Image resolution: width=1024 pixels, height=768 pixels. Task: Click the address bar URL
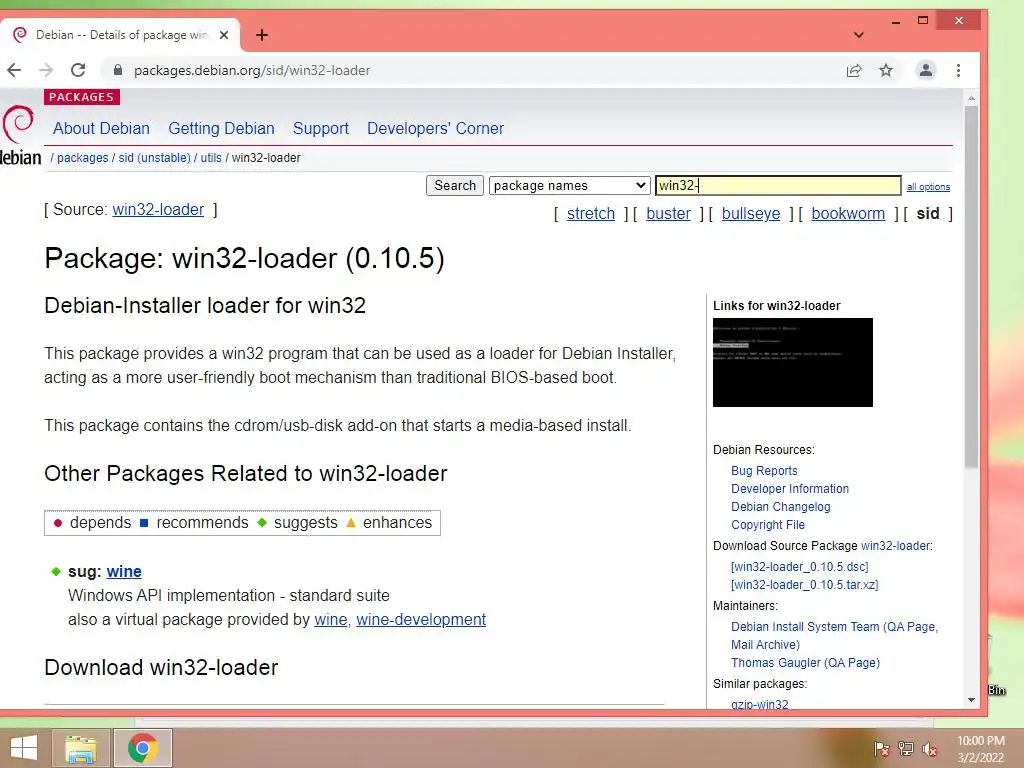[251, 71]
